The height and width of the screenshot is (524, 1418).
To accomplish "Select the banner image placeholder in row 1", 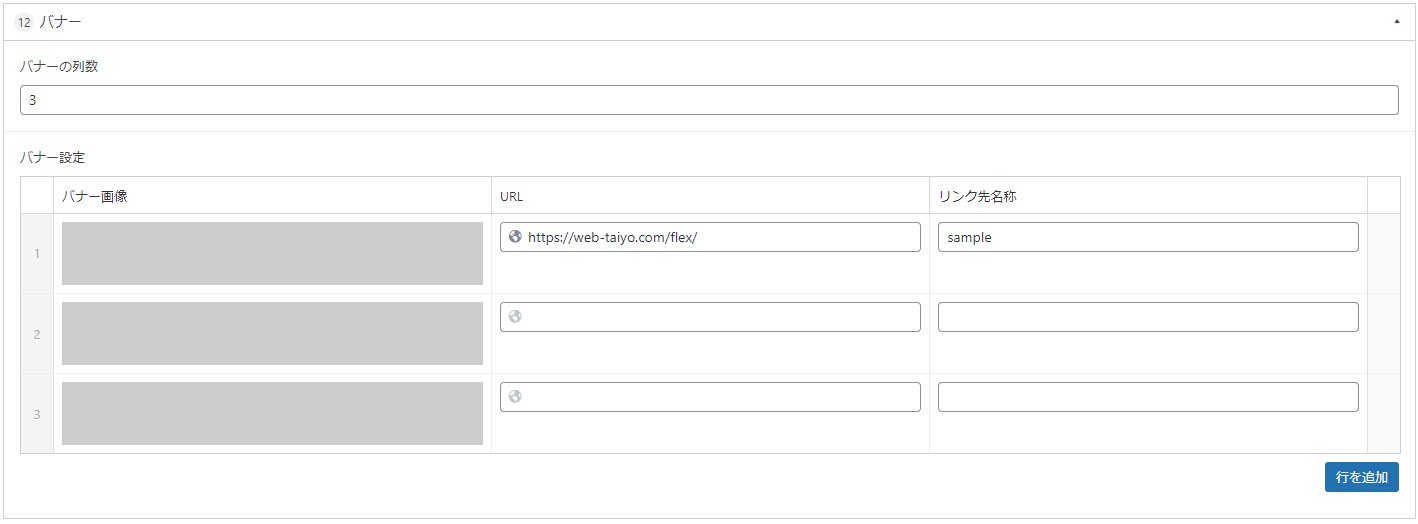I will click(272, 254).
